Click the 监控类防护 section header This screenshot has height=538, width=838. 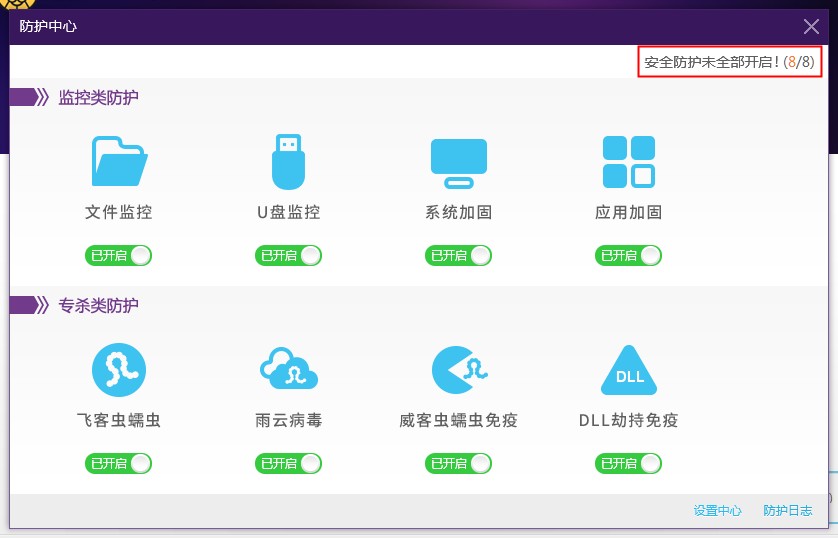tap(98, 97)
